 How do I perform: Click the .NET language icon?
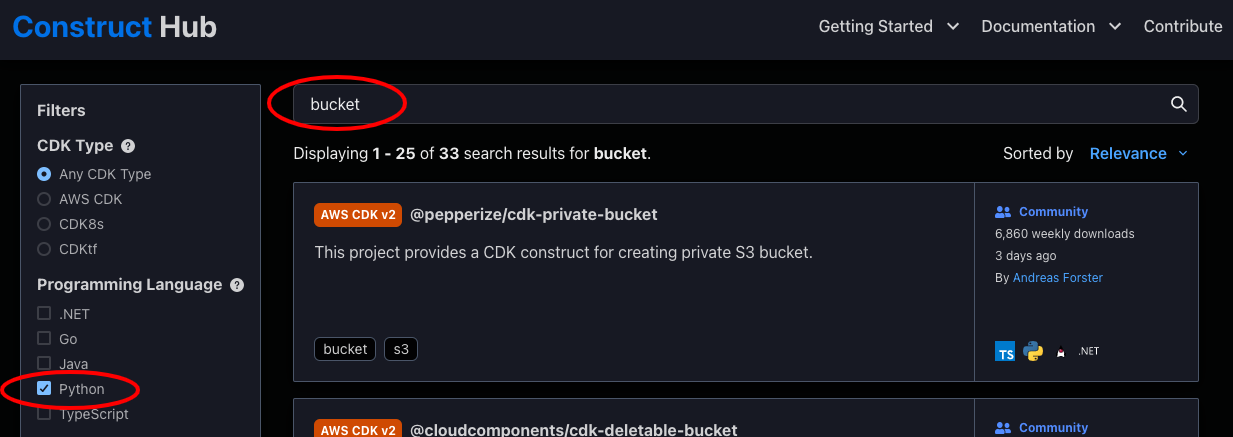coord(1089,352)
